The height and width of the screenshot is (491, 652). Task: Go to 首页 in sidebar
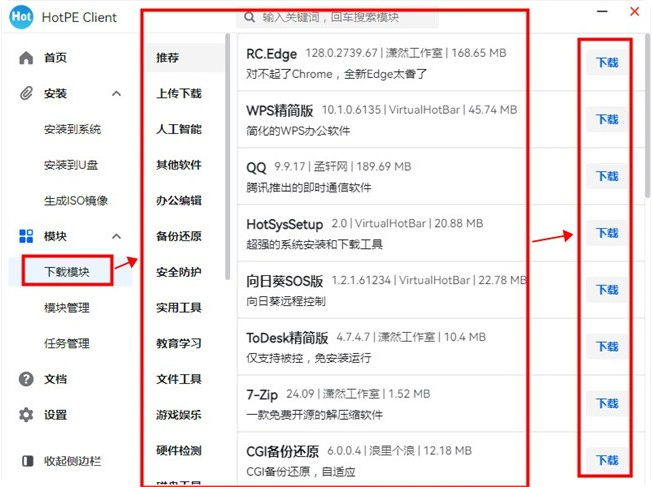pyautogui.click(x=55, y=57)
